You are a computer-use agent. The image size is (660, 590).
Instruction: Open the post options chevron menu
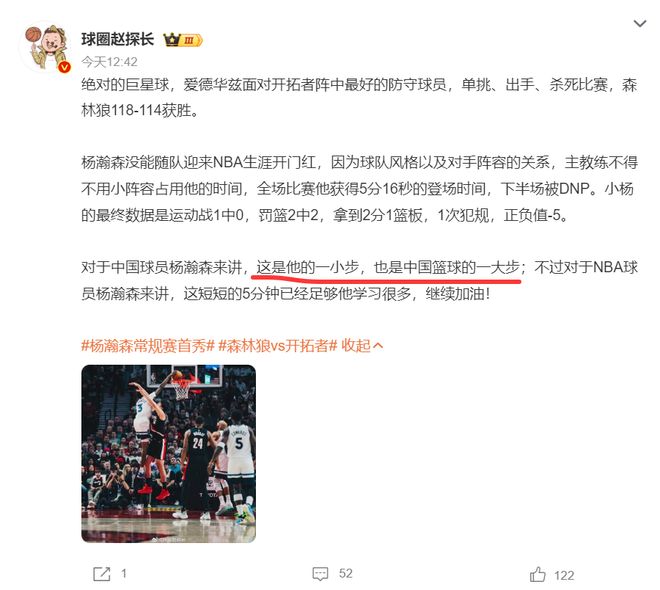[x=639, y=24]
